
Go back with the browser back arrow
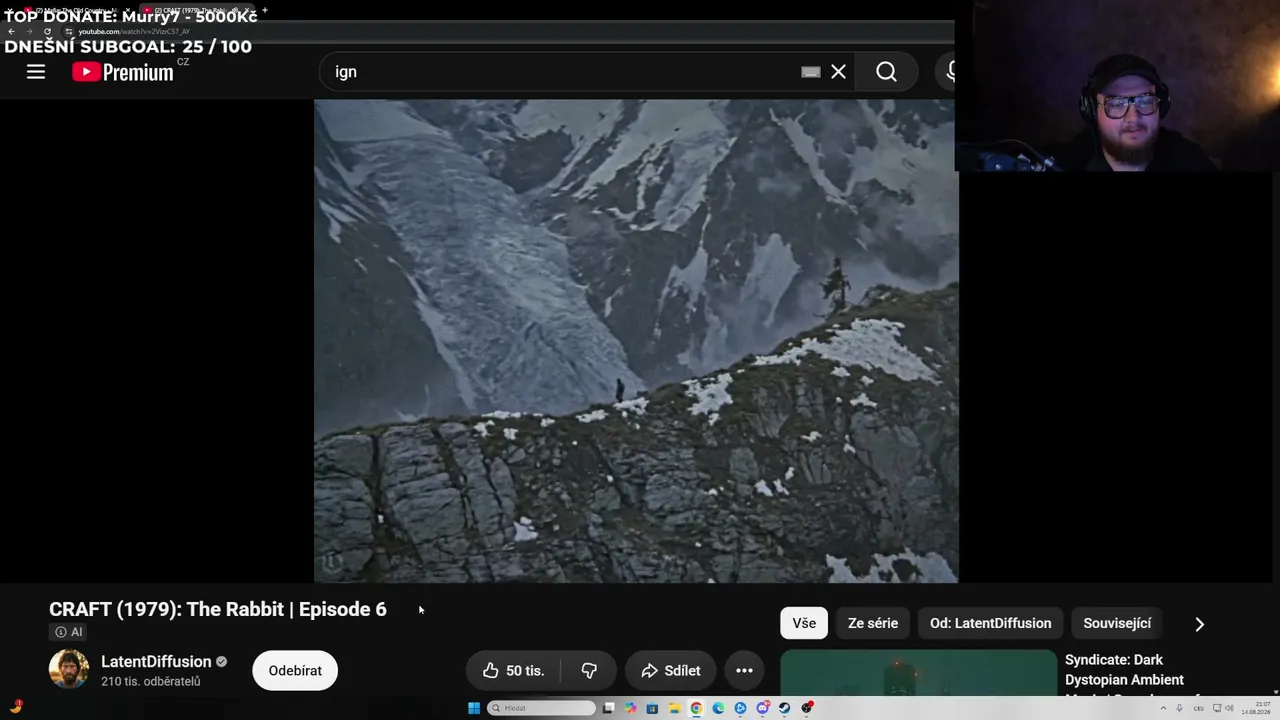tap(11, 31)
